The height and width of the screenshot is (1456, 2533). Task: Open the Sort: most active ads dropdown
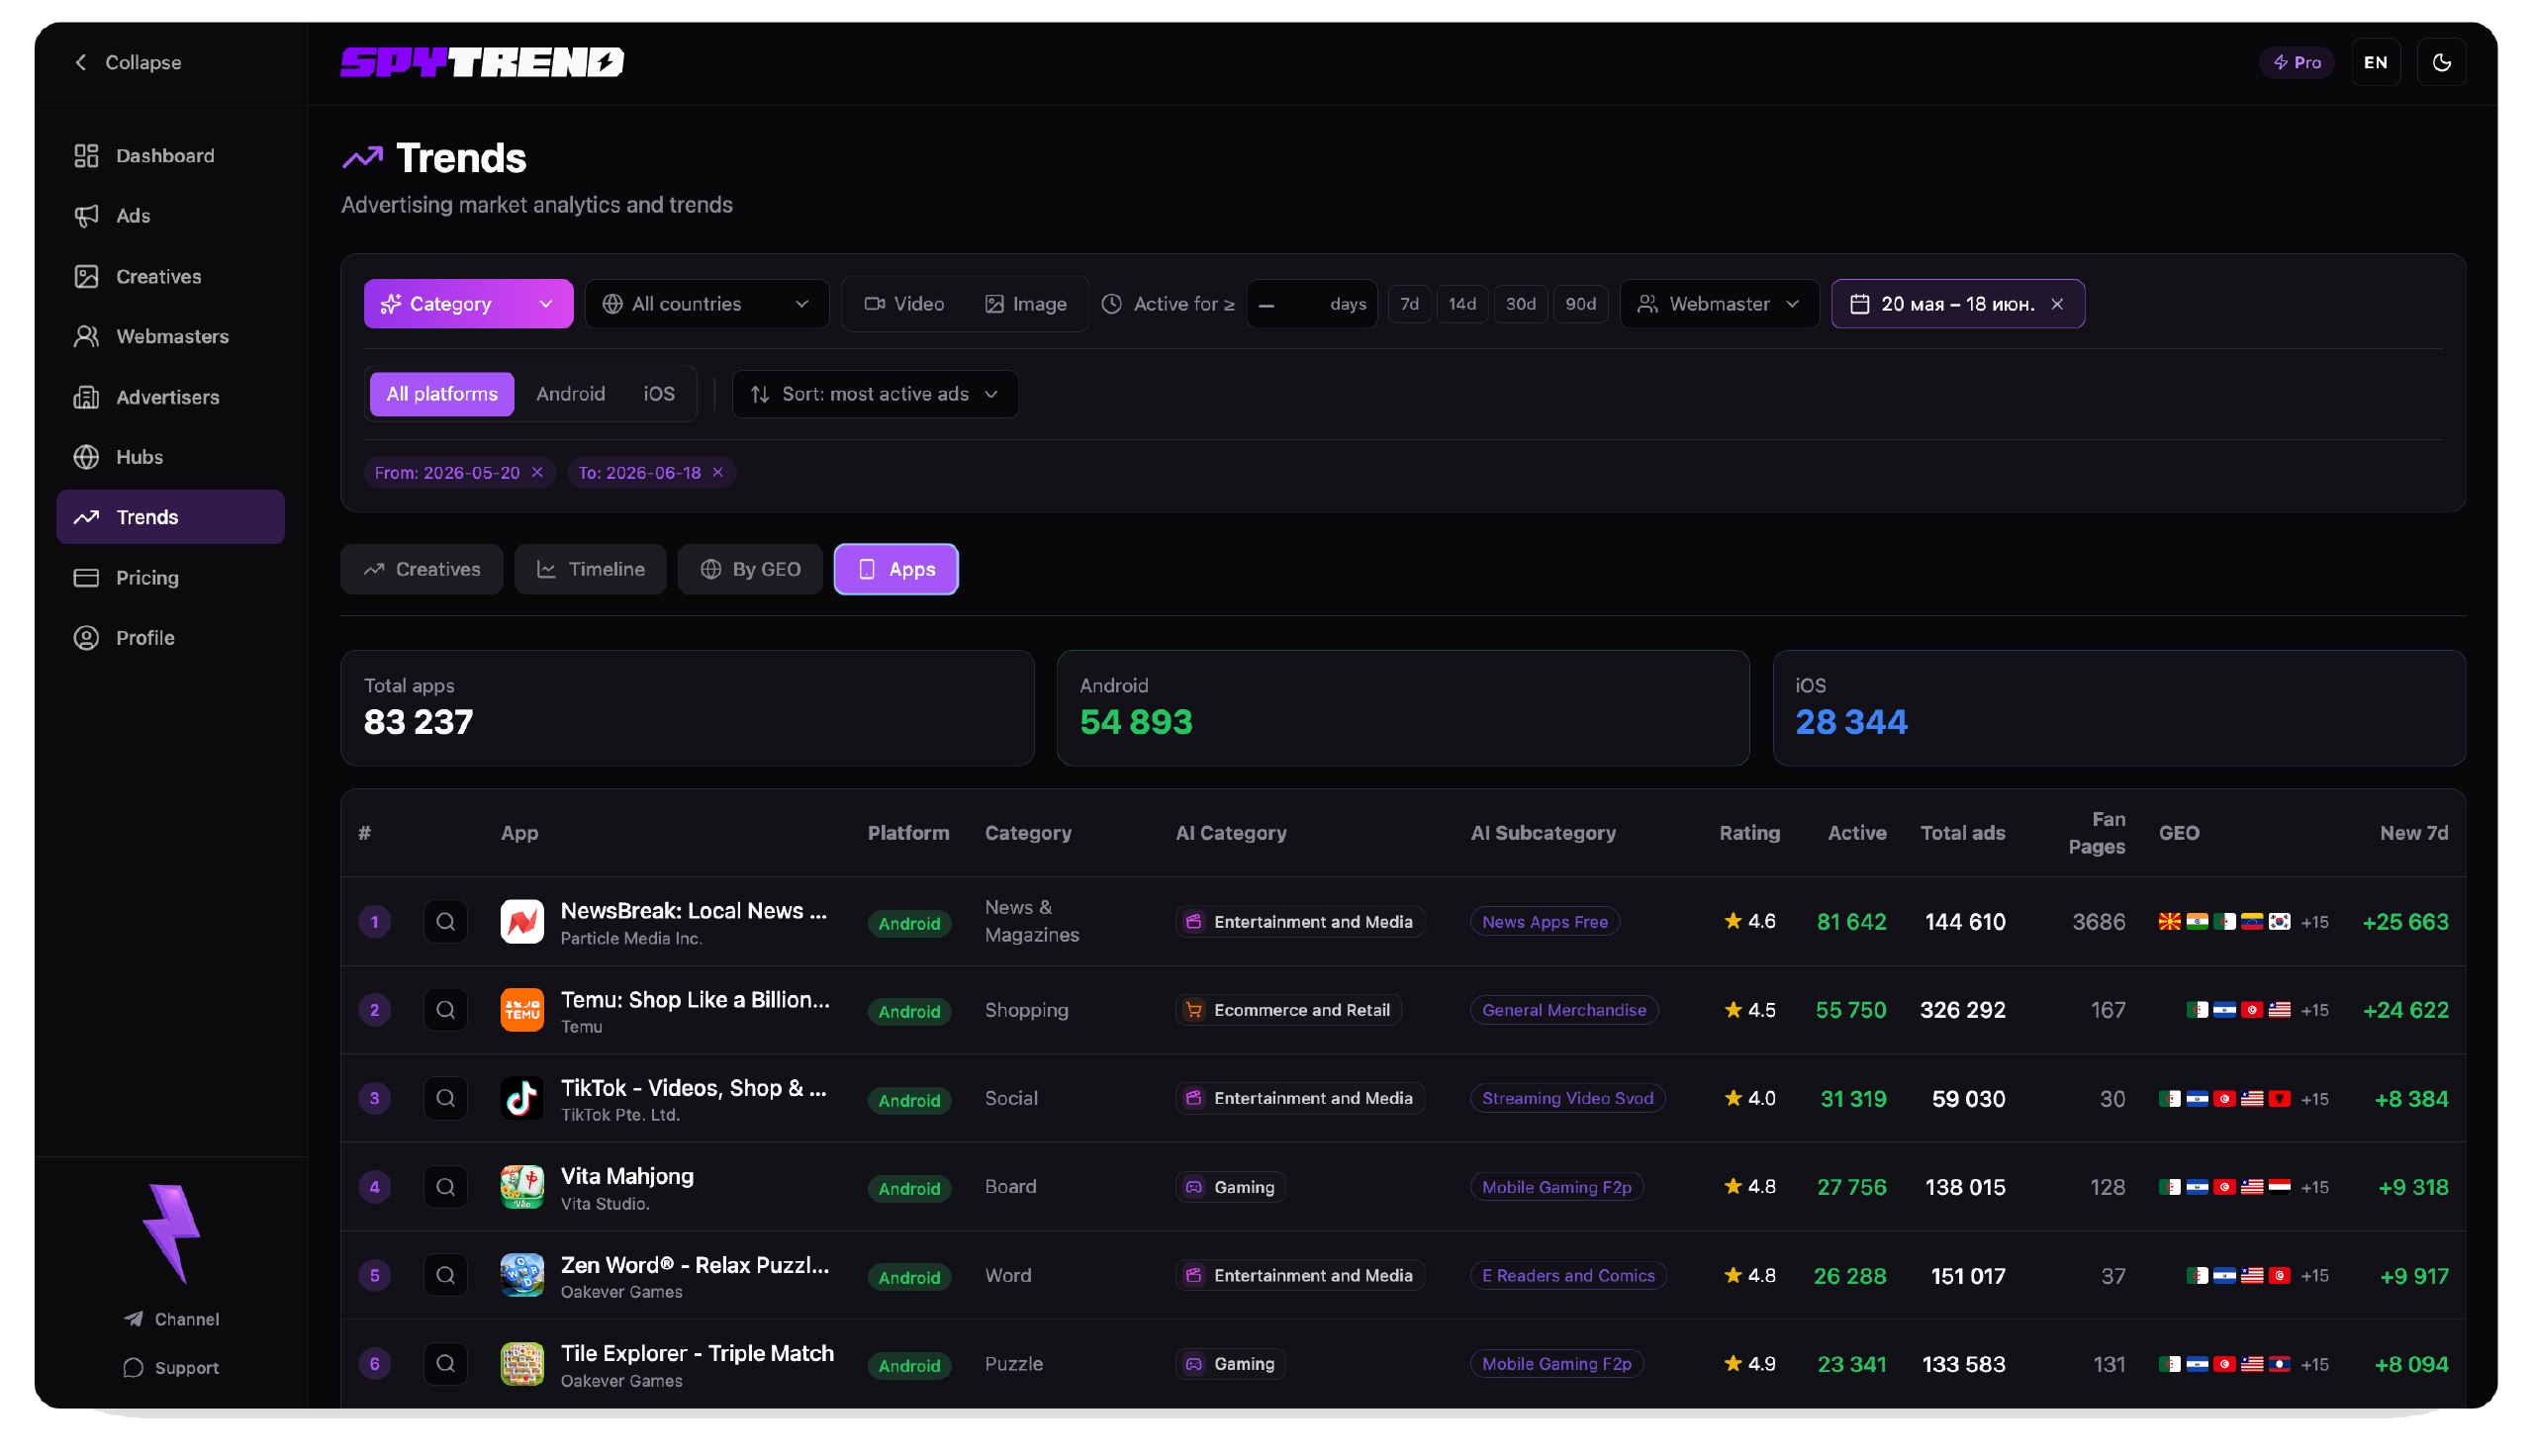click(875, 394)
